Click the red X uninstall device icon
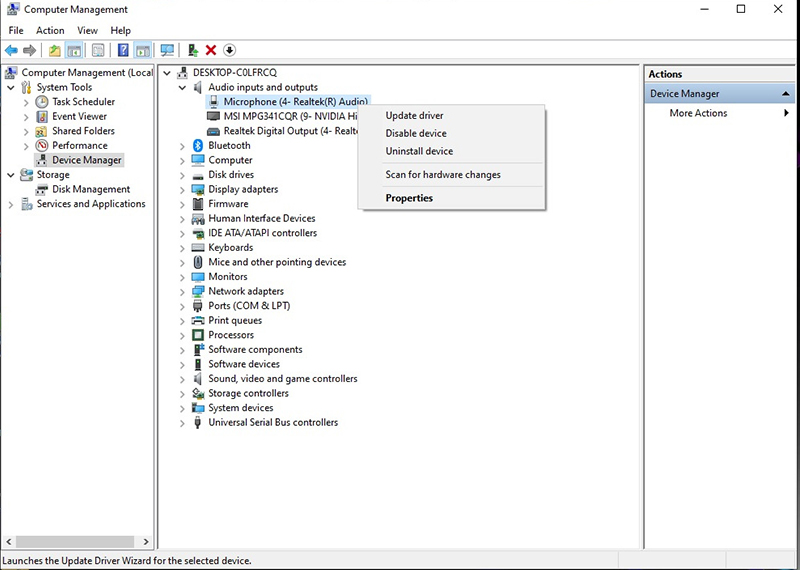Viewport: 800px width, 570px height. coord(211,50)
